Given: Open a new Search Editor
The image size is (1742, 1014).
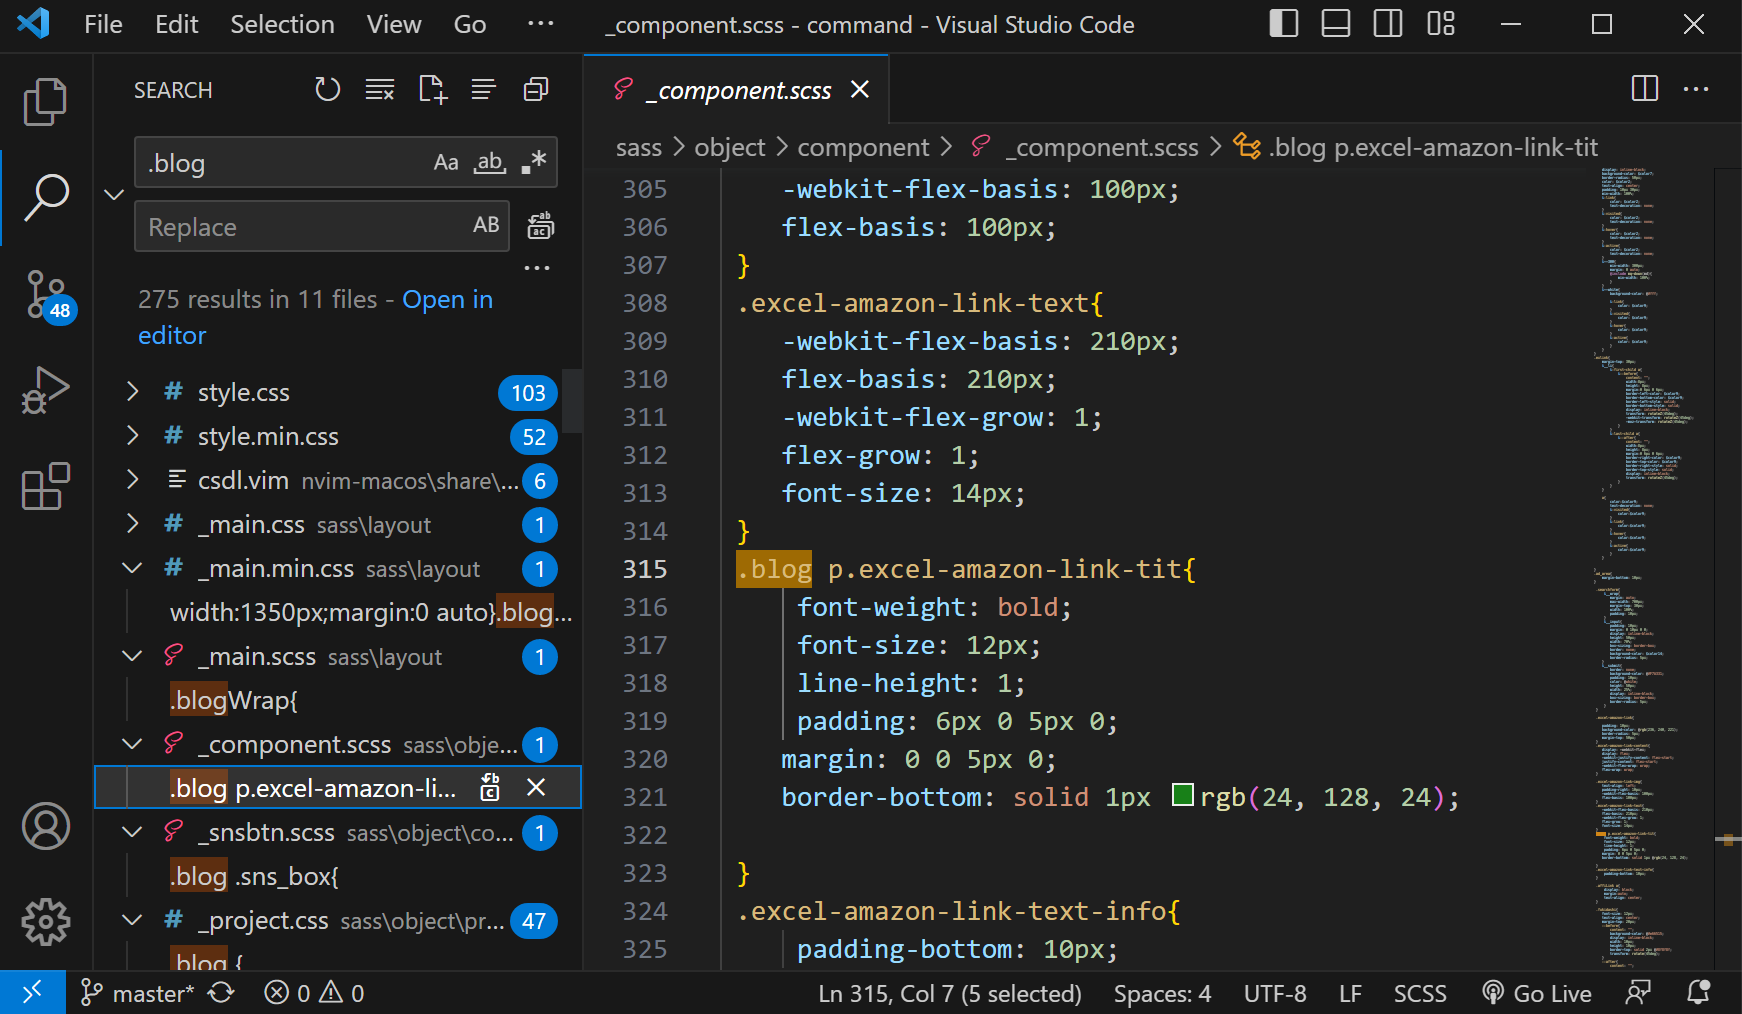Looking at the screenshot, I should tap(431, 89).
